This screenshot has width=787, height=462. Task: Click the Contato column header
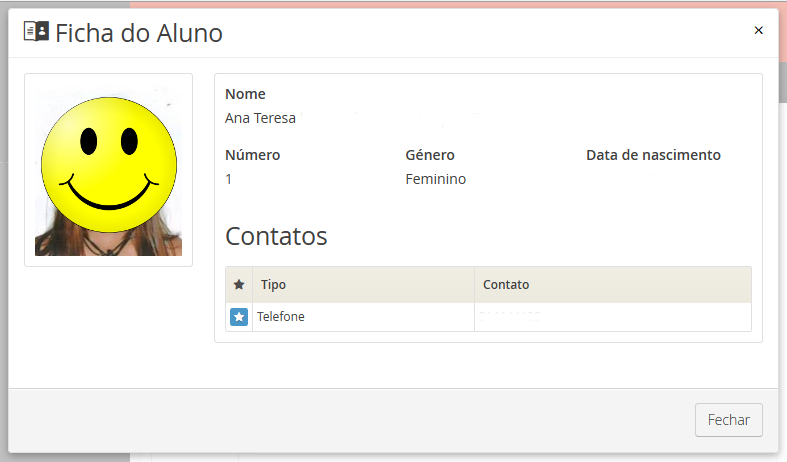coord(506,285)
